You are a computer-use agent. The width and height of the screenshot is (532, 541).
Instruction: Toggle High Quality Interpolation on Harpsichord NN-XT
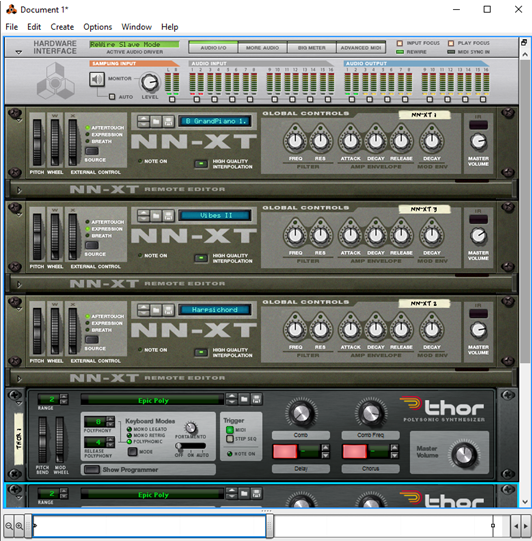pyautogui.click(x=201, y=352)
